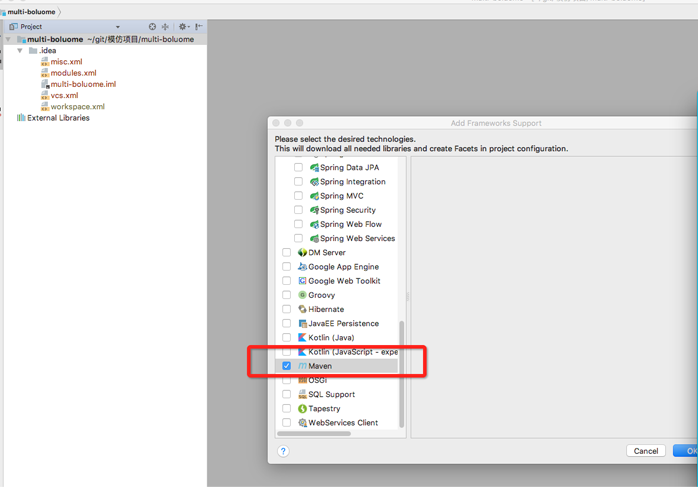Enable DM Server checkbox
This screenshot has width=698, height=487.
pos(287,252)
